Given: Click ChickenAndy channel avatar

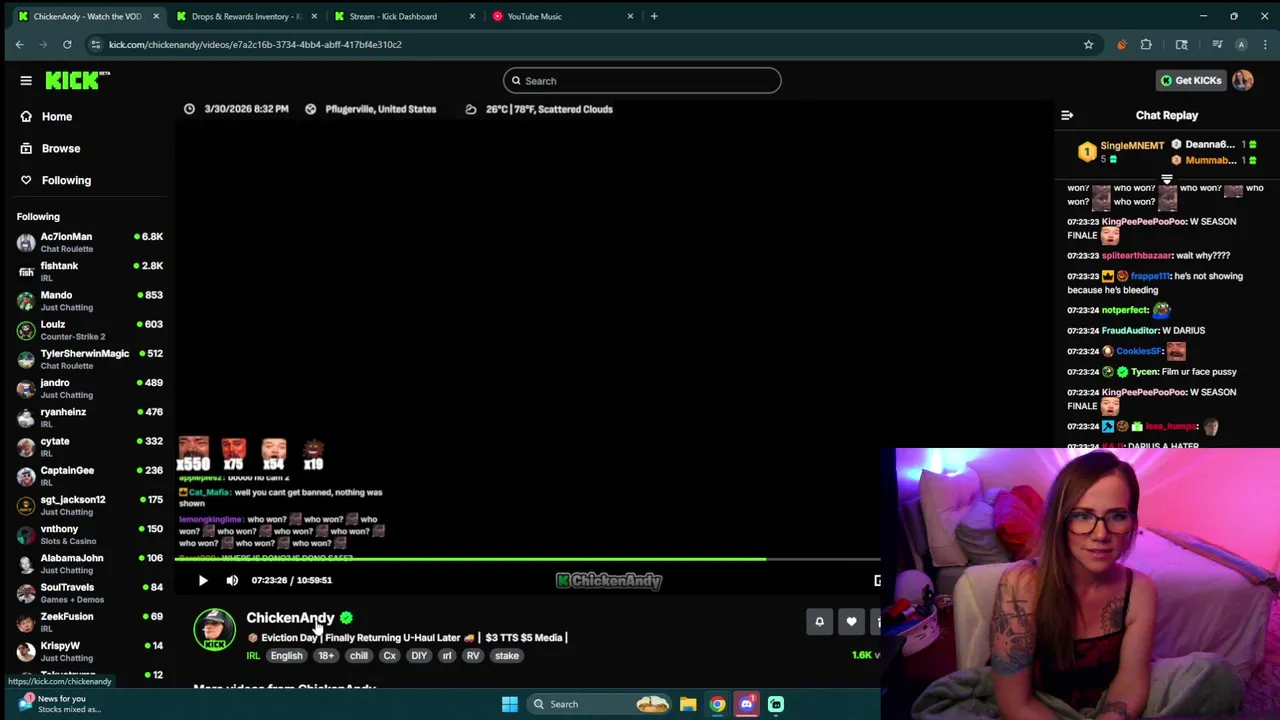Looking at the screenshot, I should pyautogui.click(x=215, y=630).
